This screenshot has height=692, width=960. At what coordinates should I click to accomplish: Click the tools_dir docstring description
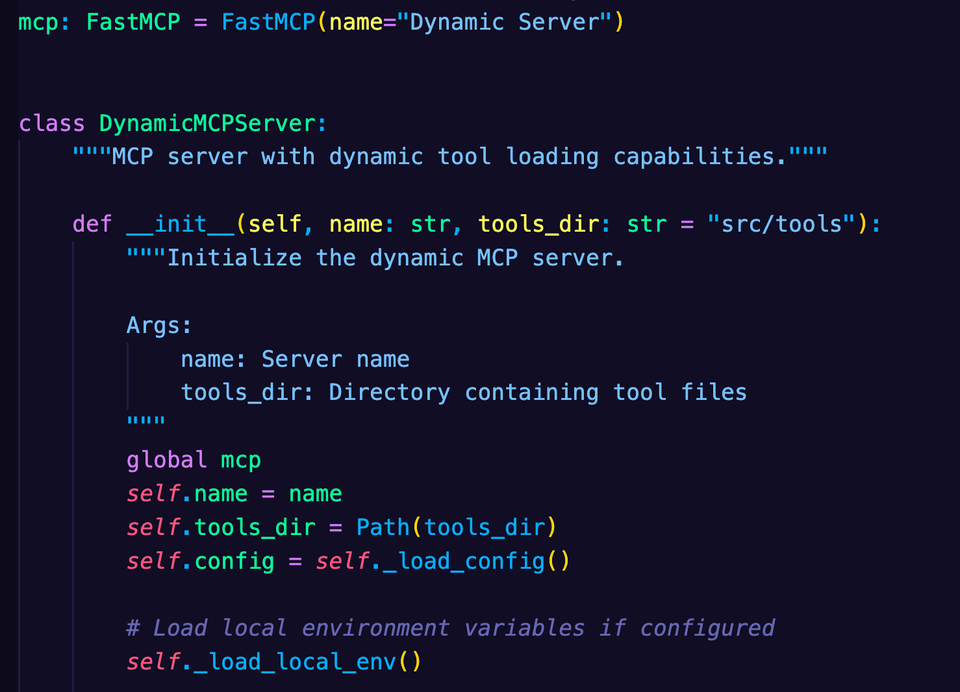[x=464, y=391]
